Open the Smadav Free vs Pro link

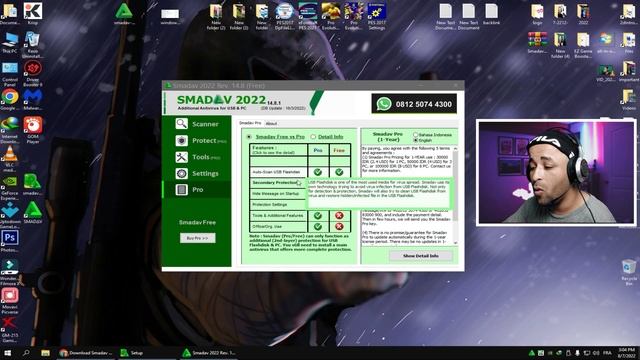[x=280, y=137]
